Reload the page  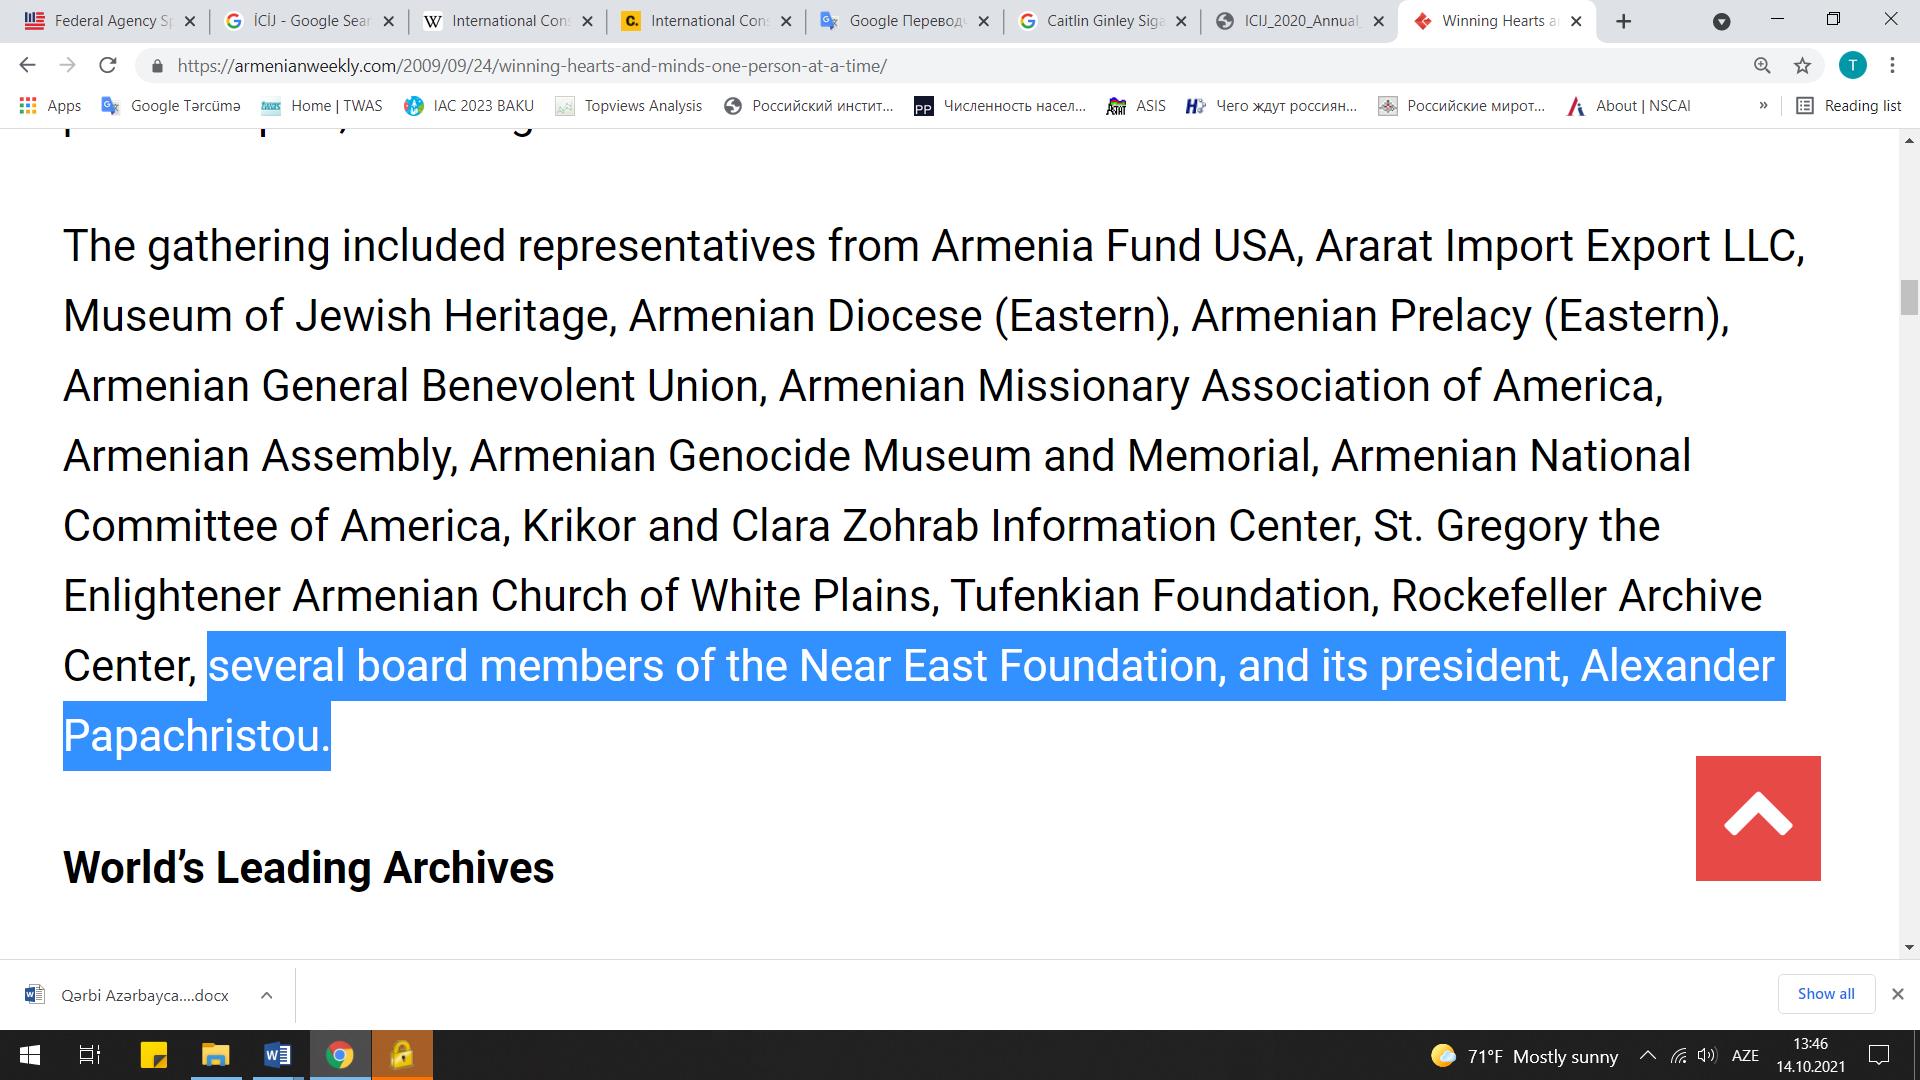coord(107,66)
